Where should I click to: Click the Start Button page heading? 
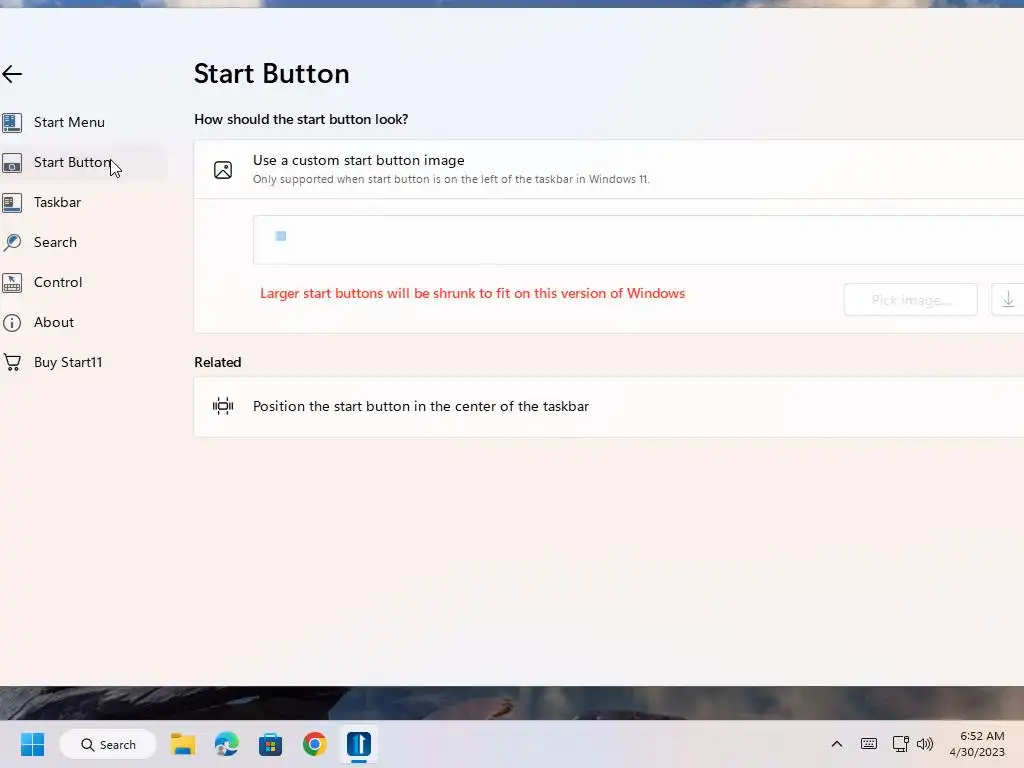(x=272, y=74)
